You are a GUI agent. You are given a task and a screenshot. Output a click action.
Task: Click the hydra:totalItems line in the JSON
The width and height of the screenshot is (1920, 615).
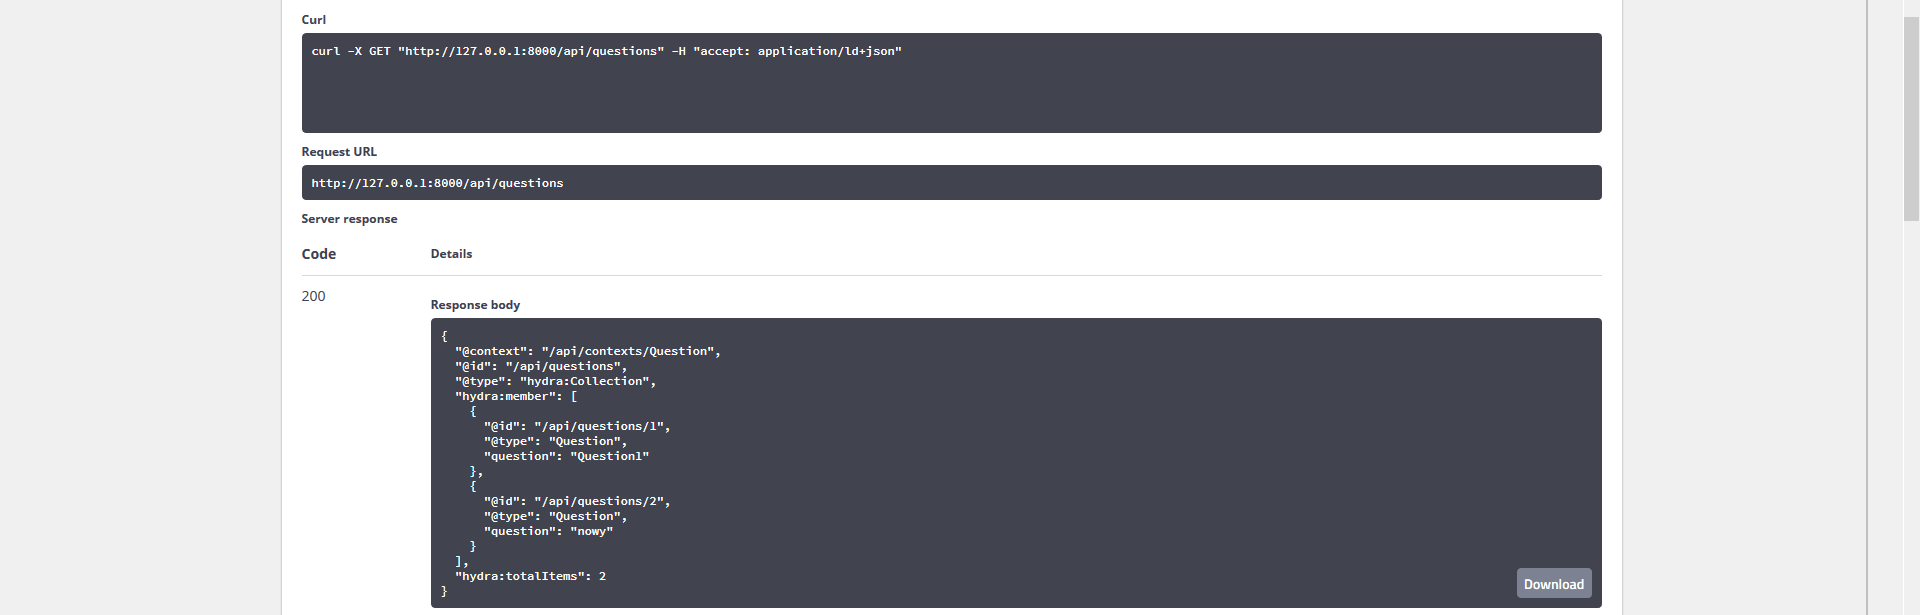pos(531,575)
